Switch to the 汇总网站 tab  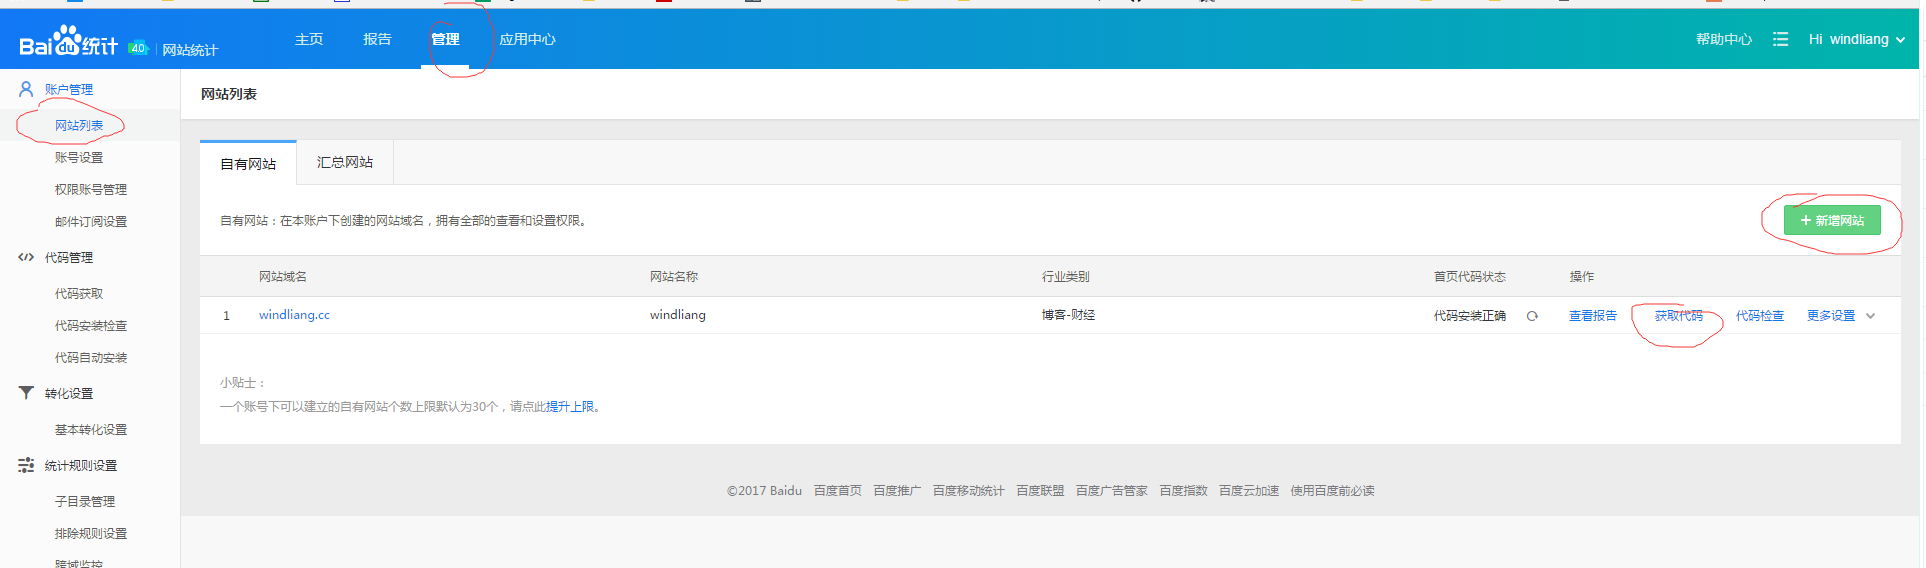(345, 162)
